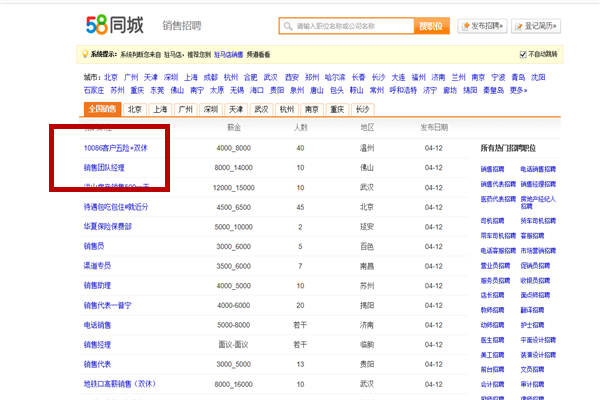
Task: Open the 渠道专员 job posting
Action: (x=97, y=266)
